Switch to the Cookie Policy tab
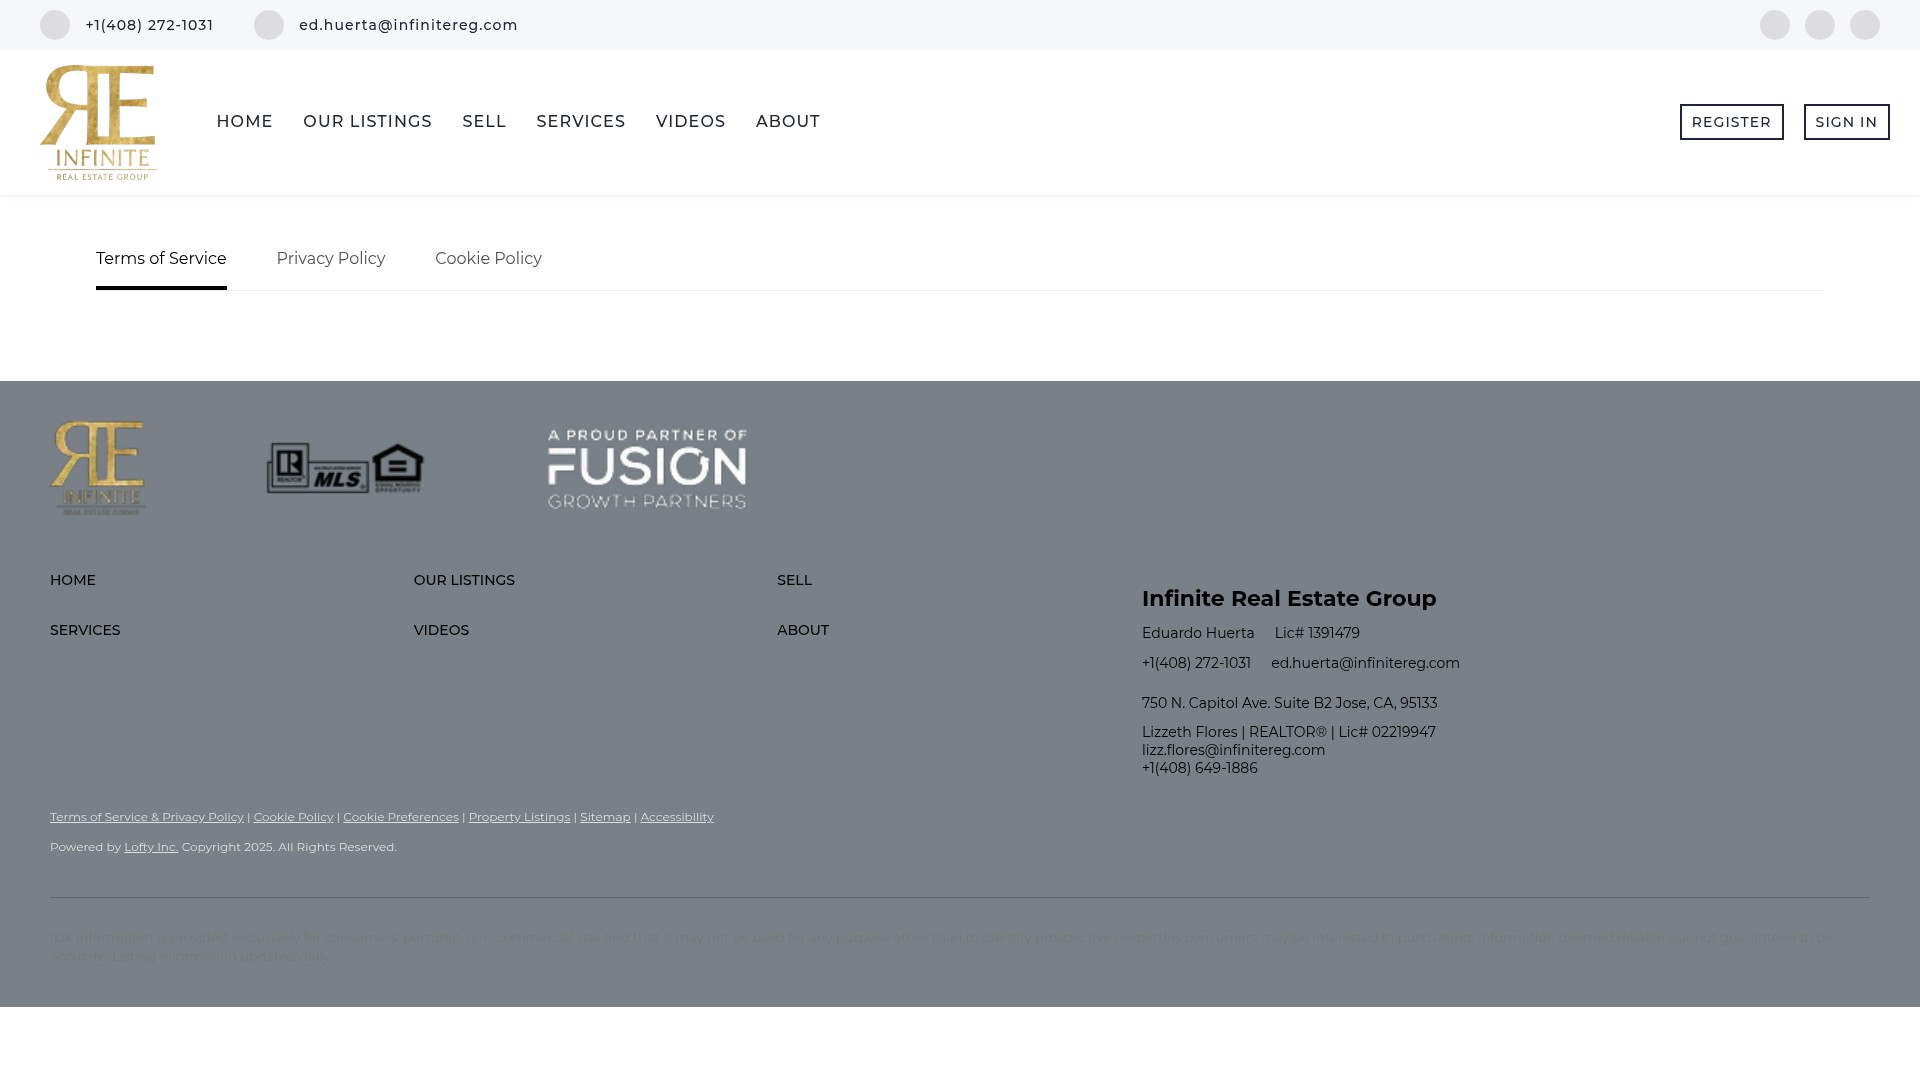This screenshot has width=1920, height=1080. pyautogui.click(x=488, y=259)
